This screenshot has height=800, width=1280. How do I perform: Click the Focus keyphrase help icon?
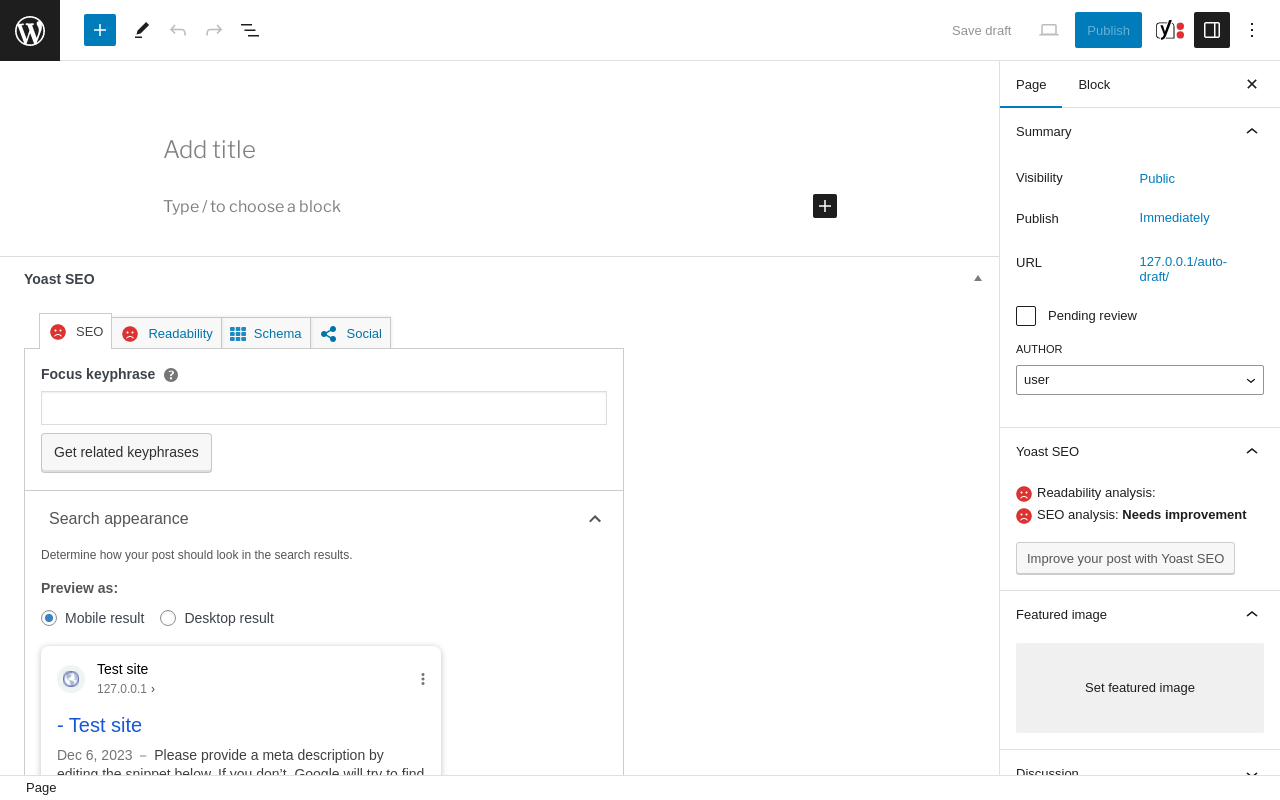click(x=171, y=375)
